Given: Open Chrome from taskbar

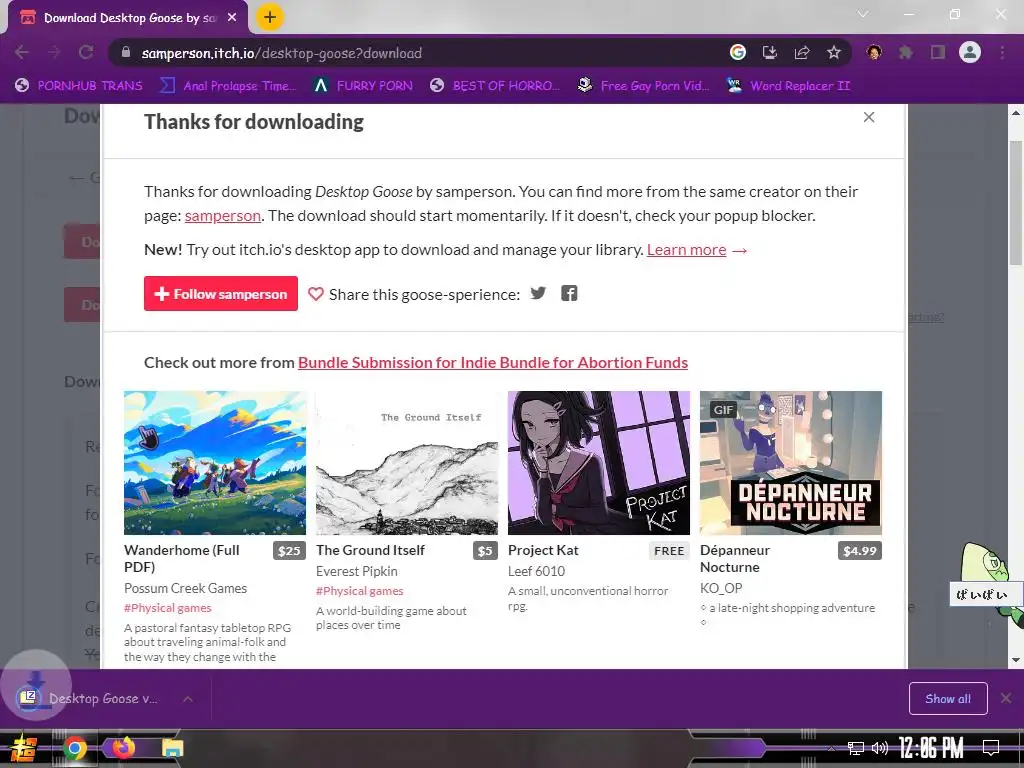Looking at the screenshot, I should tap(74, 748).
